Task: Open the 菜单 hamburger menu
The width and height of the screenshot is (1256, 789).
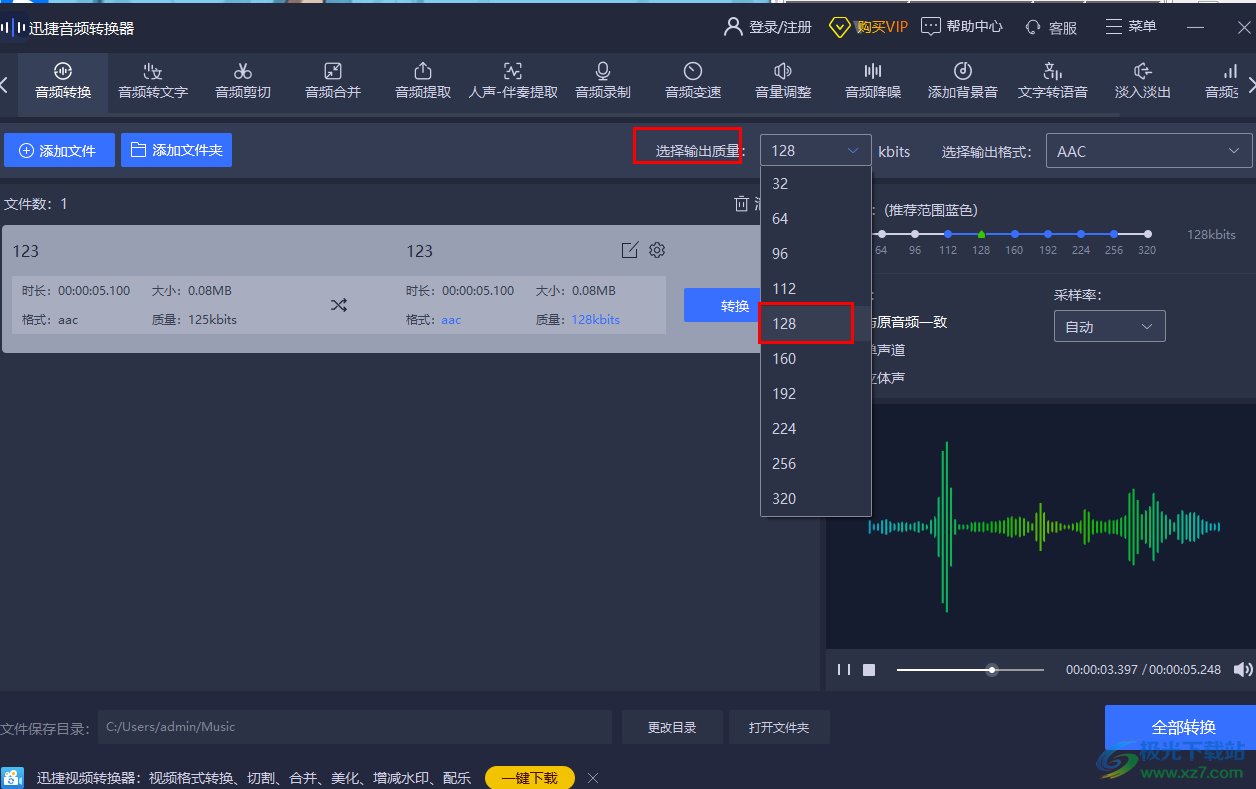Action: pos(1131,27)
